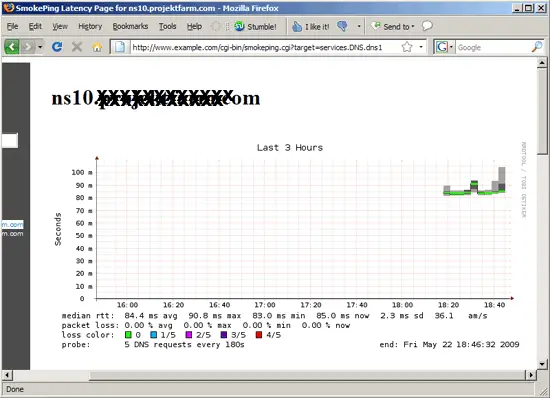Image resolution: width=550 pixels, height=398 pixels.
Task: Open the Tools menu
Action: [167, 26]
